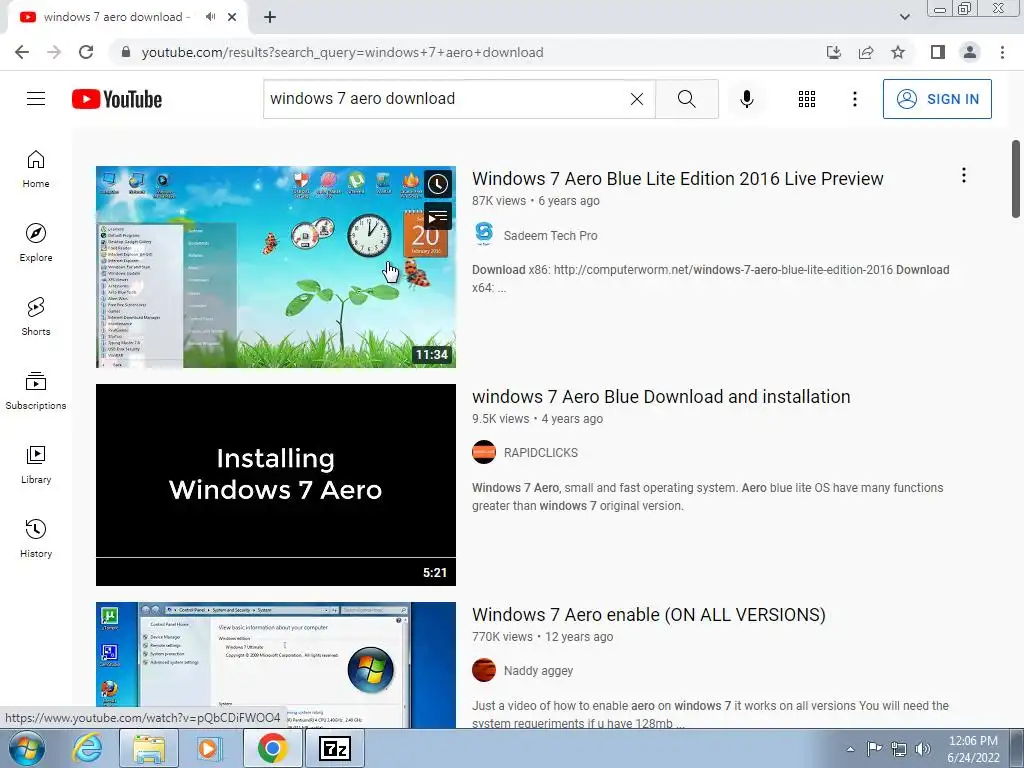Open Windows Explorer from taskbar
Screen dimensions: 1024x768
coord(148,748)
